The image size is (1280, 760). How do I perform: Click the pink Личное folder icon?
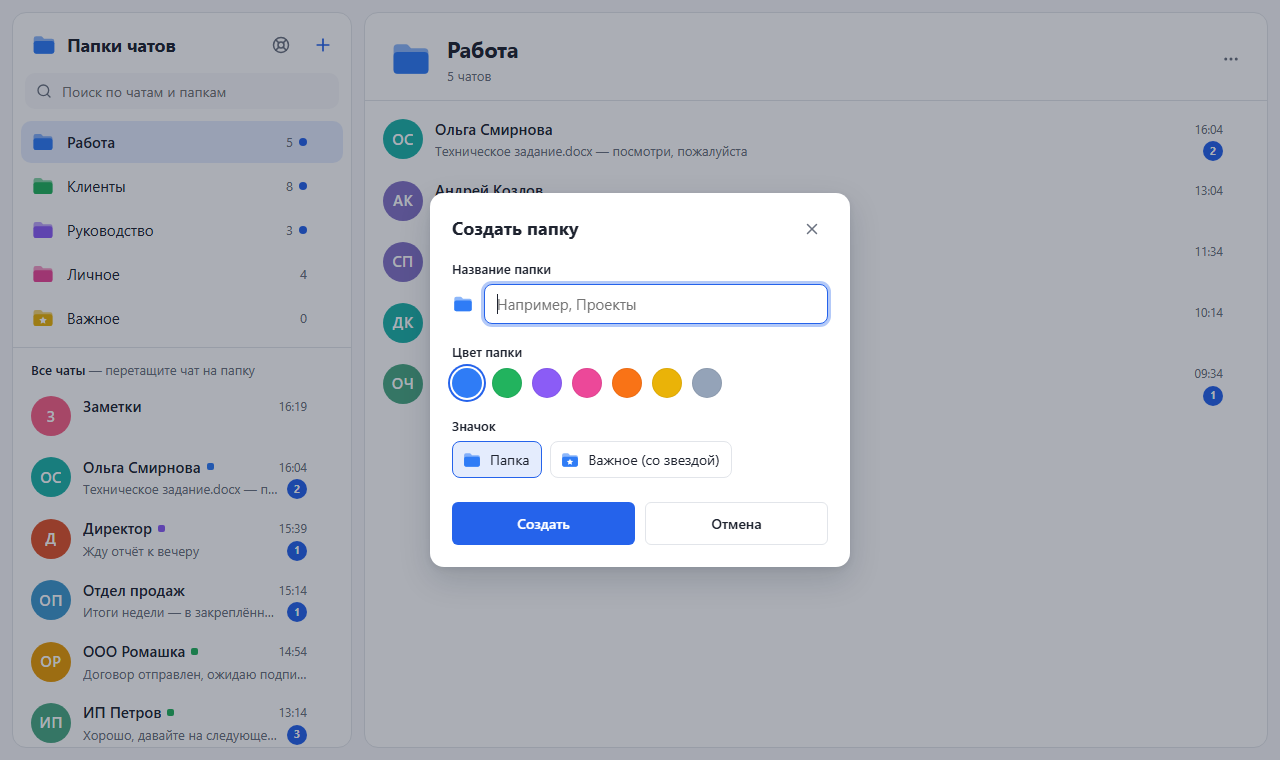pyautogui.click(x=43, y=274)
